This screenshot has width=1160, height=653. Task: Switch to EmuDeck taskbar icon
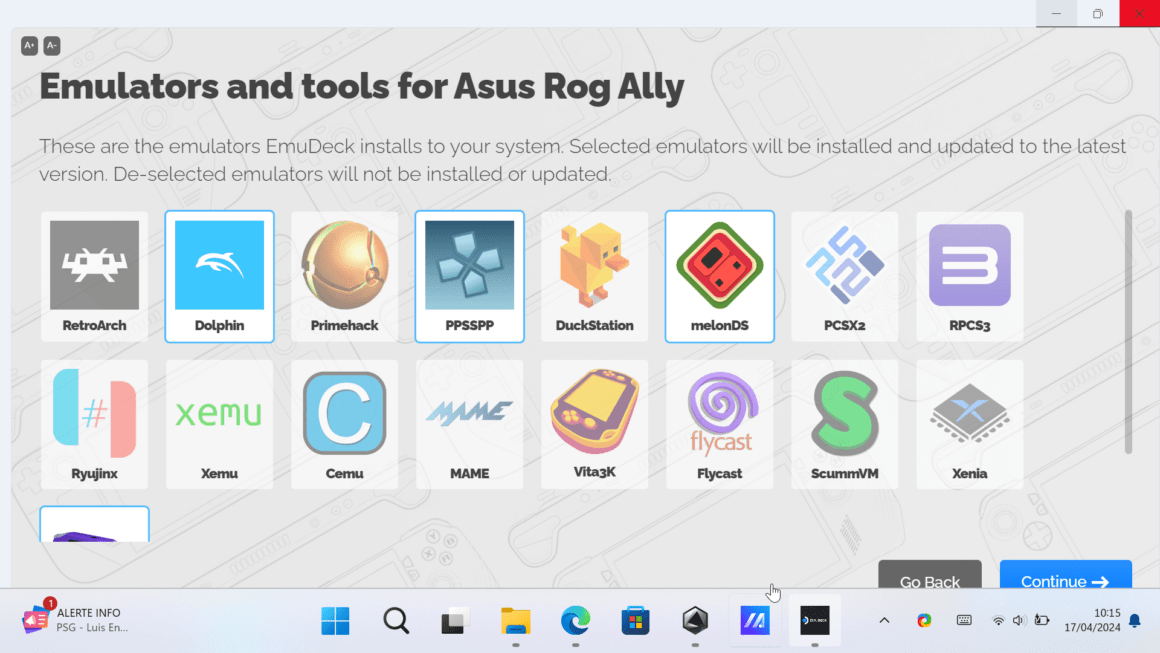click(x=815, y=620)
